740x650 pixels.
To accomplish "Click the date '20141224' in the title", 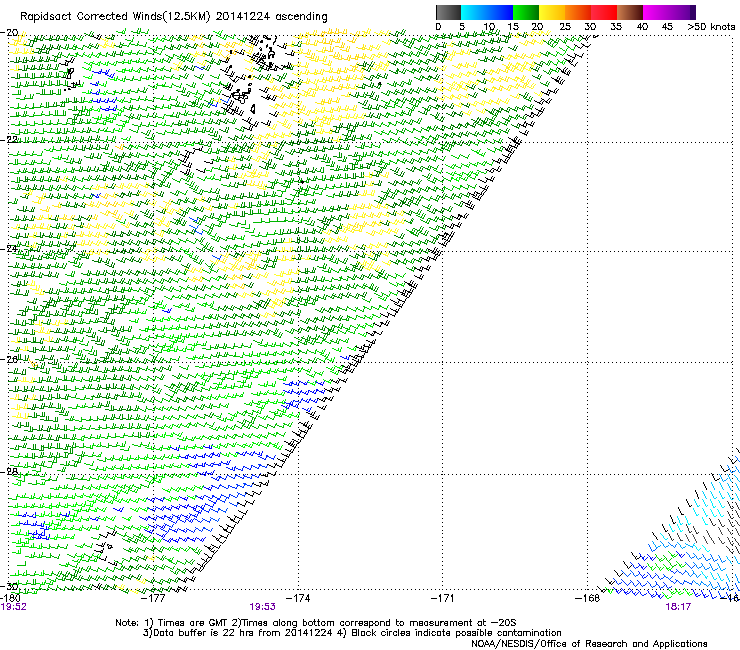I will [243, 17].
